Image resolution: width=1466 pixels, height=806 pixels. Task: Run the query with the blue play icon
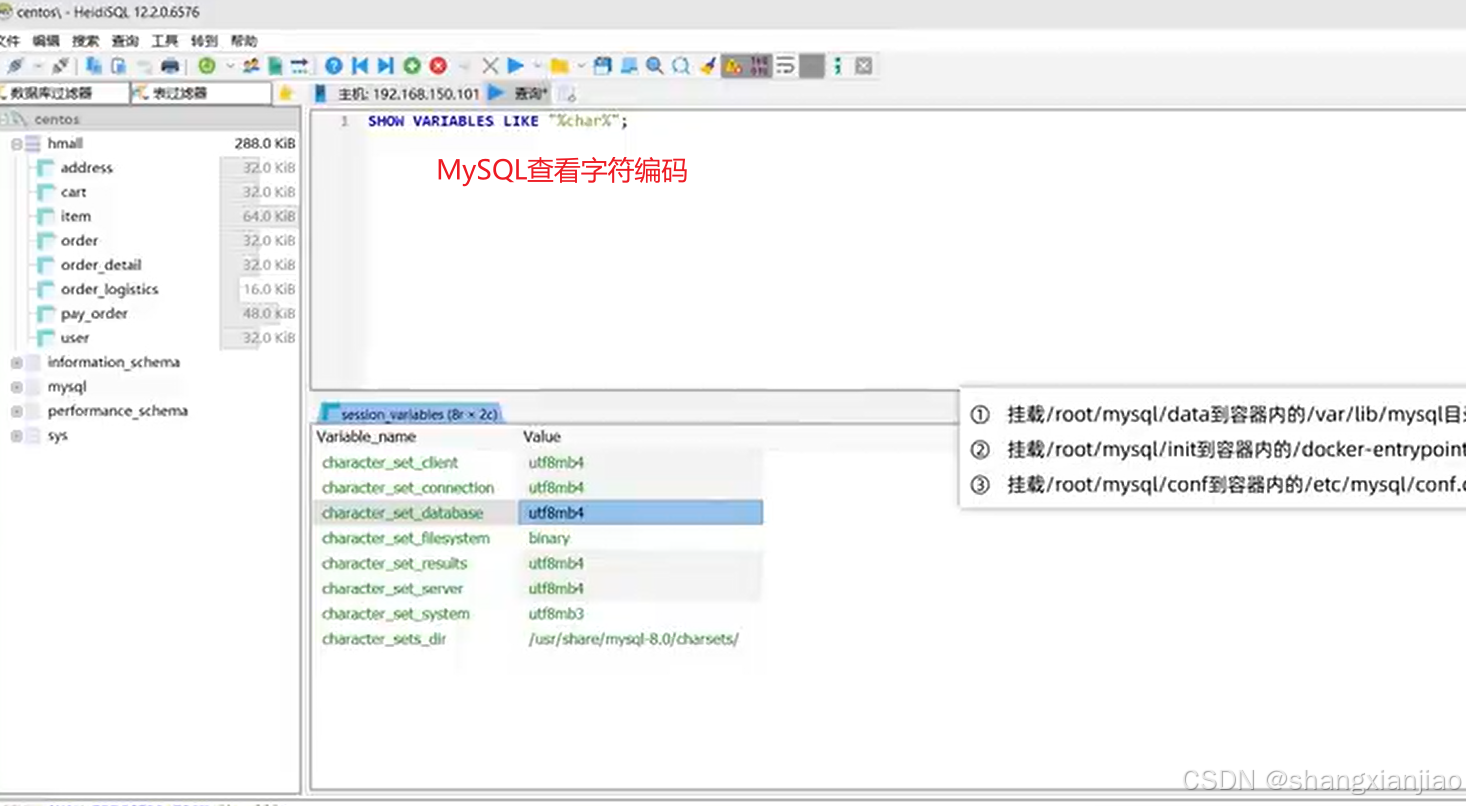pos(515,65)
